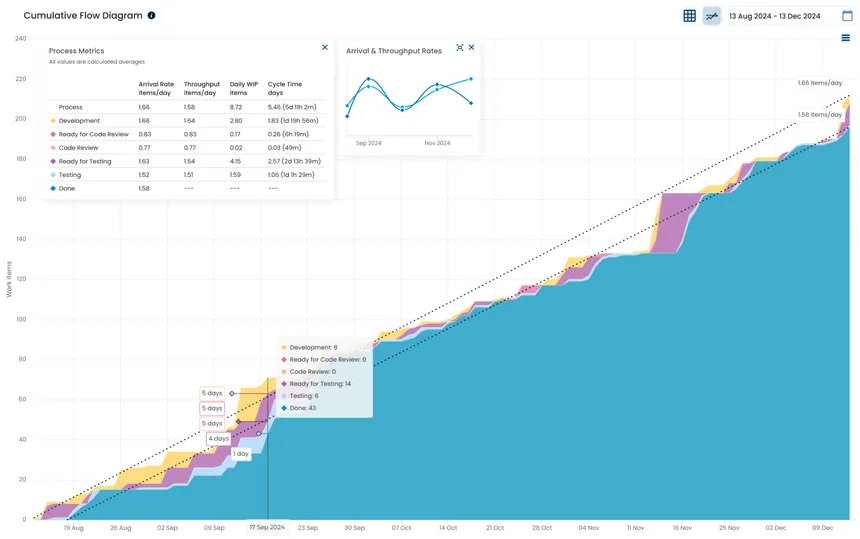Image resolution: width=860 pixels, height=539 pixels.
Task: Expand the Arrival & Throughput Rates chart fullscreen
Action: coord(460,48)
